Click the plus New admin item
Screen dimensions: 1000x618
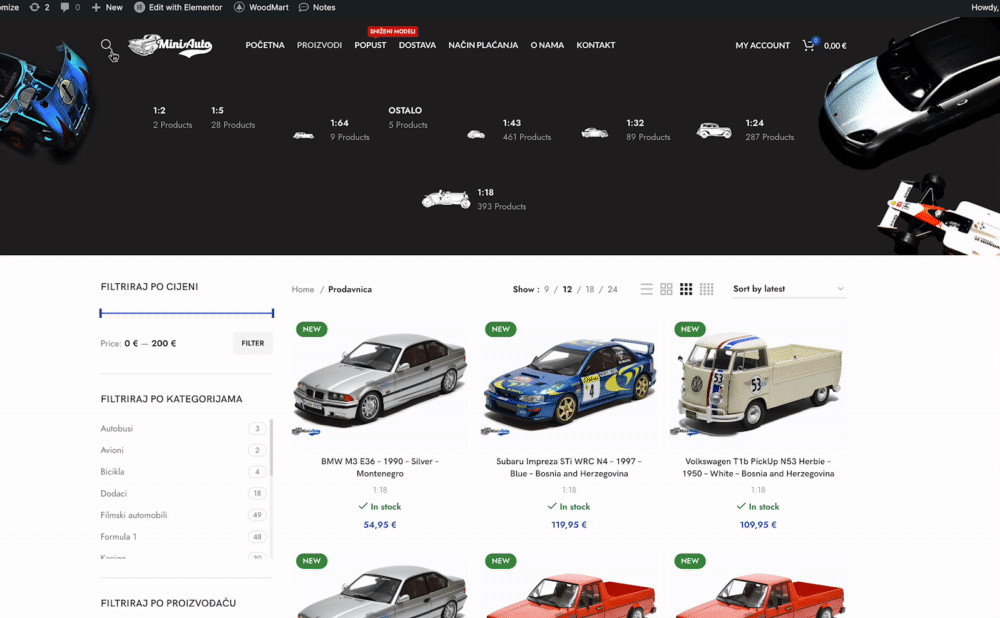107,7
